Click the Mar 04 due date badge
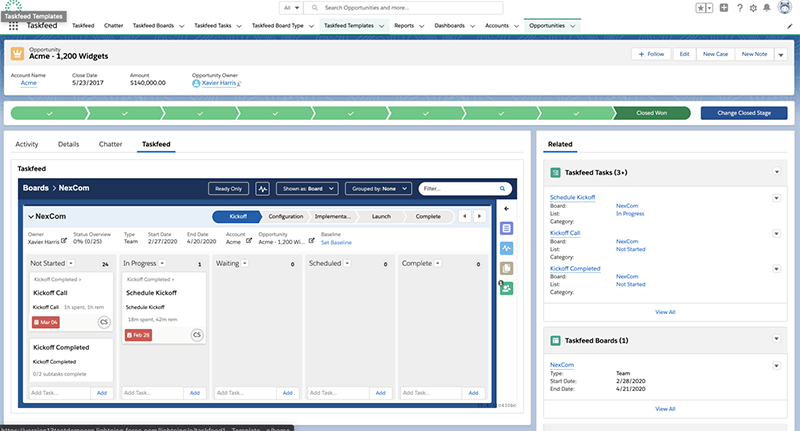The width and height of the screenshot is (800, 431). pos(46,322)
